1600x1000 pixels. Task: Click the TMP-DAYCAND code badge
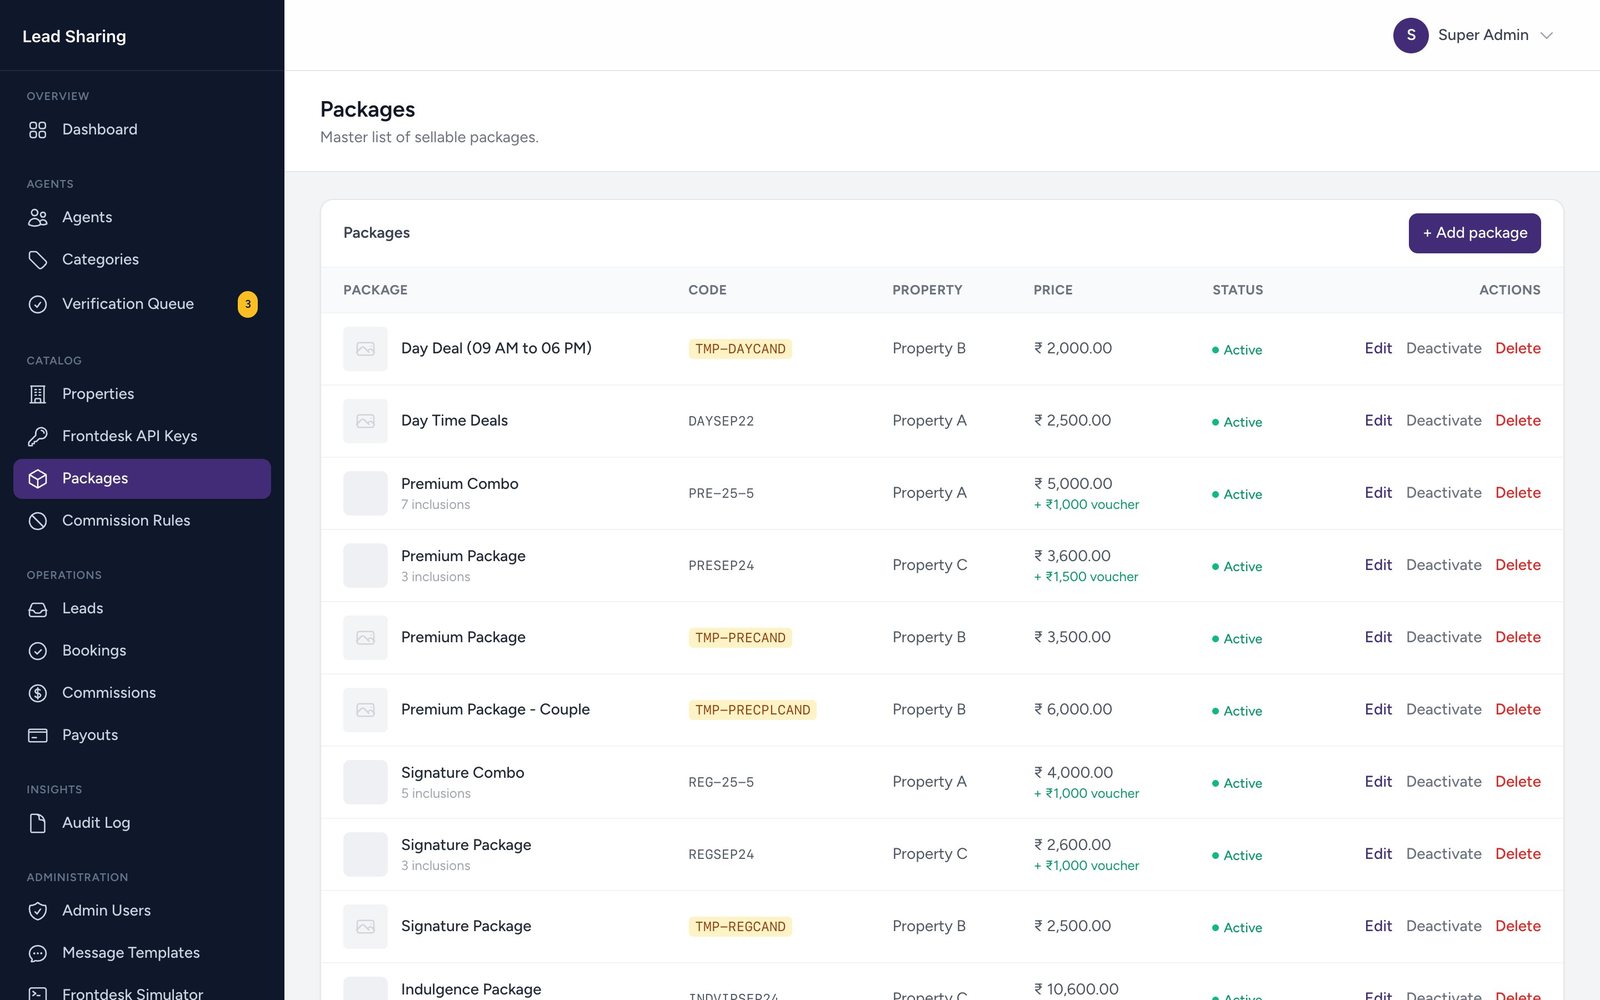coord(740,349)
